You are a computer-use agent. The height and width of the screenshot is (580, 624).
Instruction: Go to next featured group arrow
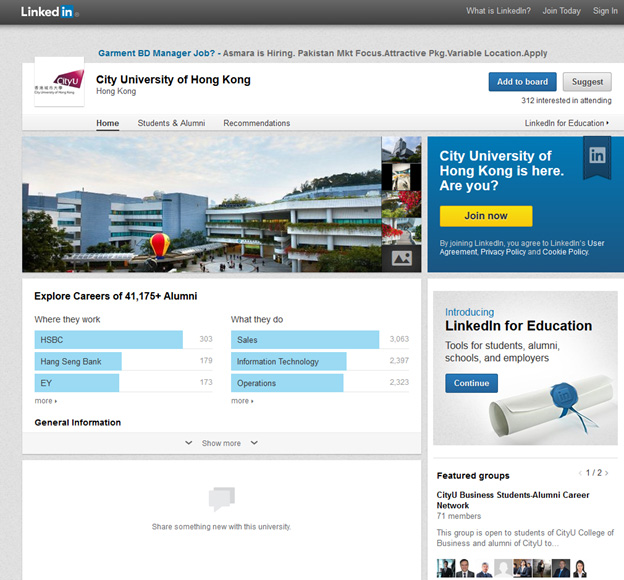point(607,473)
